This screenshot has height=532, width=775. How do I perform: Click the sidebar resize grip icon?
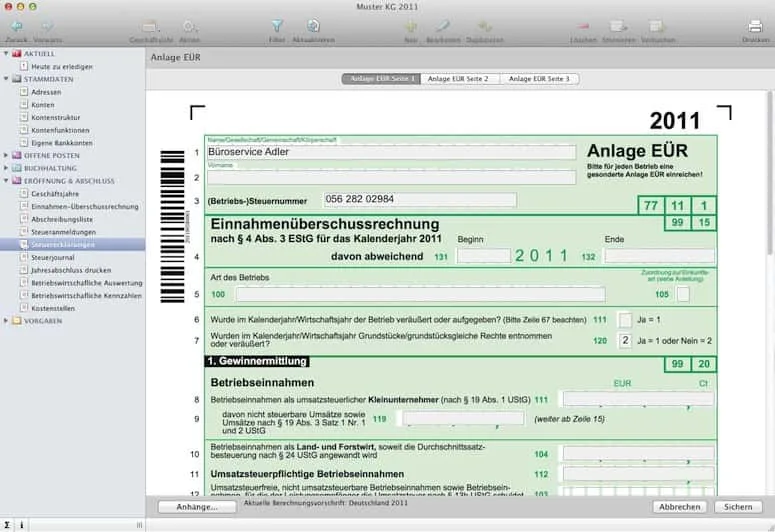[x=139, y=525]
